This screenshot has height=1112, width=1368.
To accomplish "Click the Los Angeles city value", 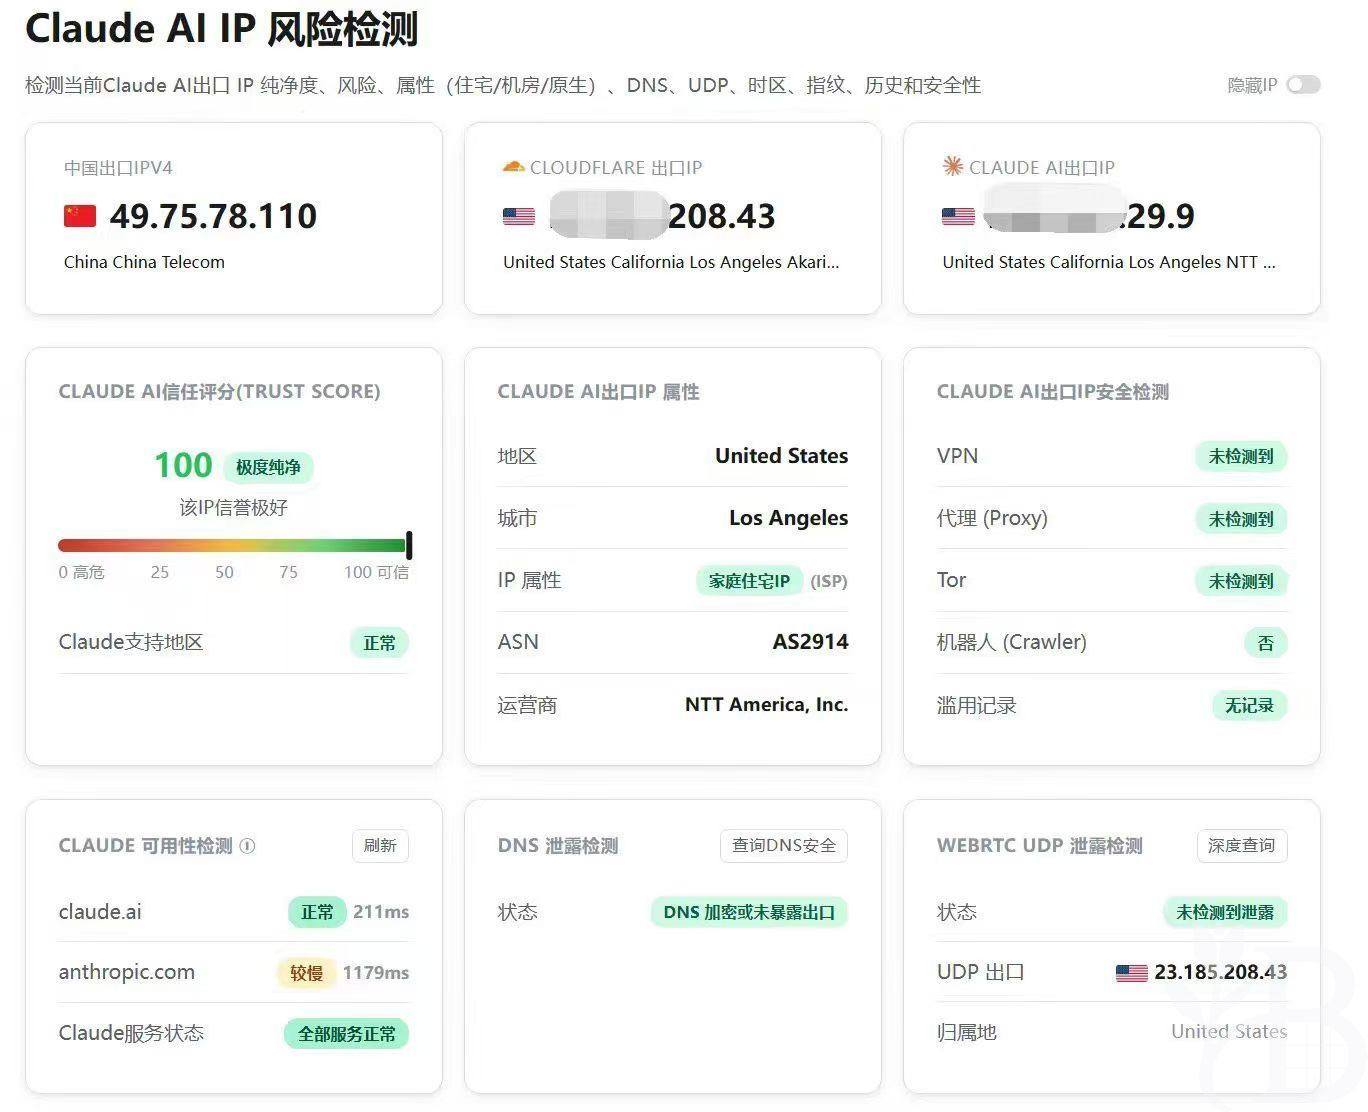I will (x=788, y=518).
